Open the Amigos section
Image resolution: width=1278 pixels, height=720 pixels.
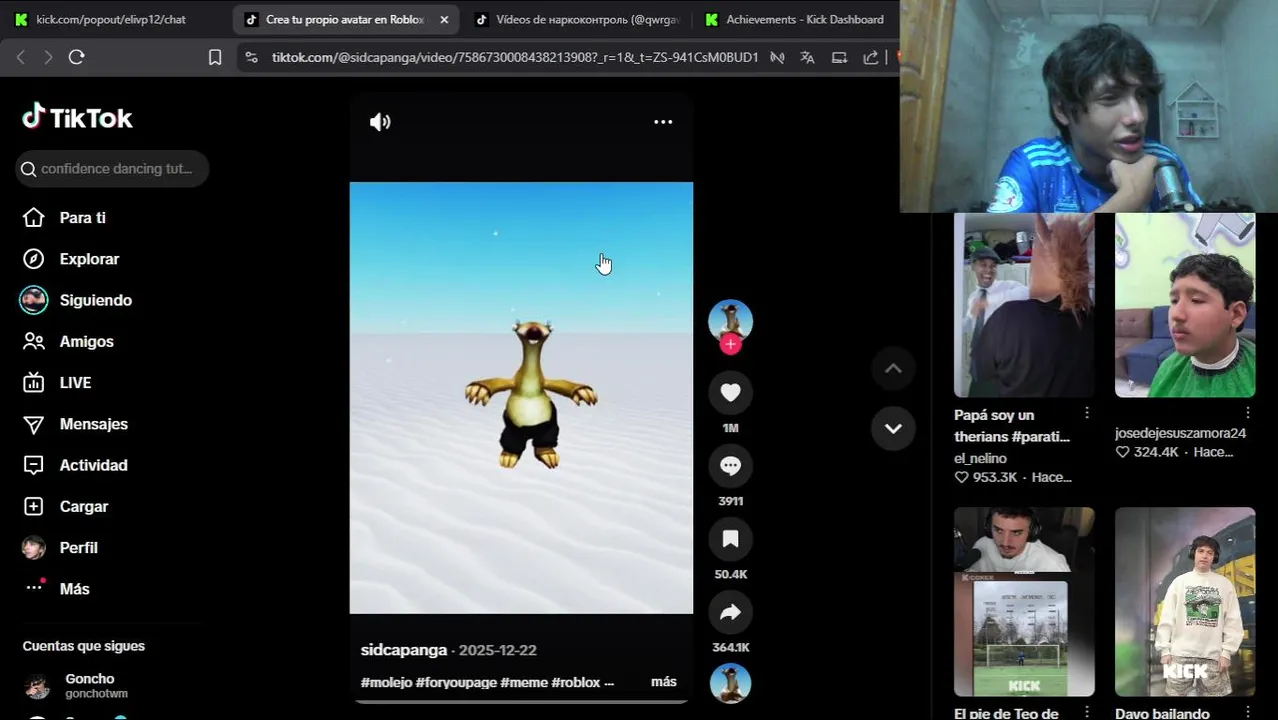tap(86, 342)
